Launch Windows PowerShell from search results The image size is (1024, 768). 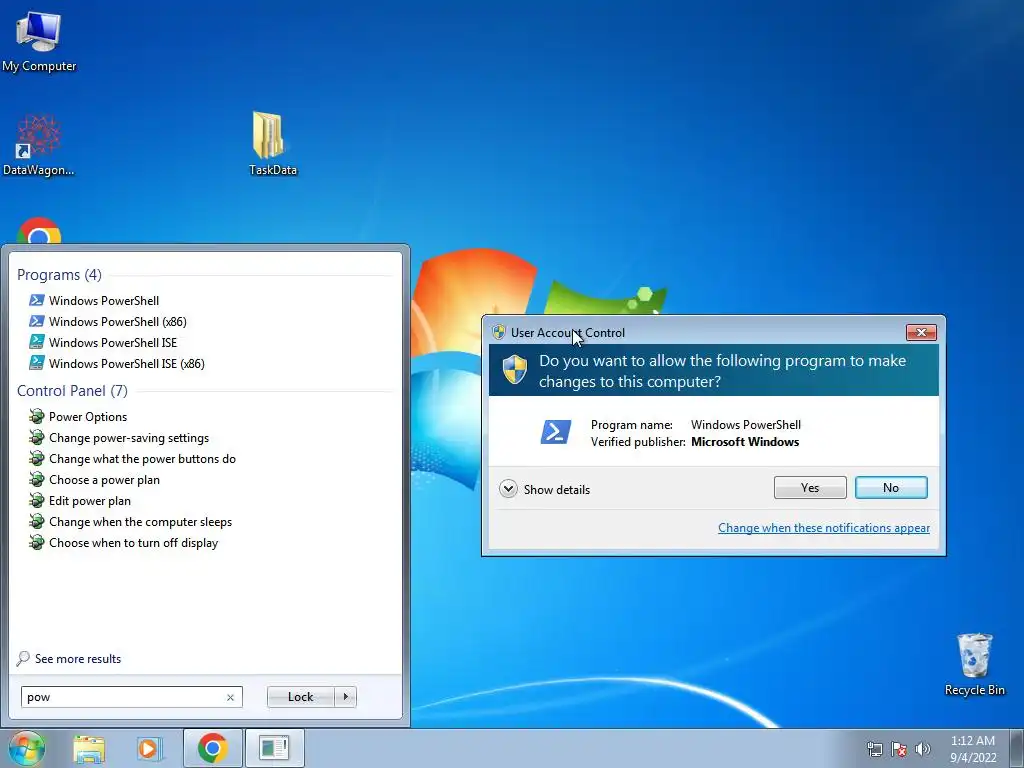pyautogui.click(x=104, y=301)
